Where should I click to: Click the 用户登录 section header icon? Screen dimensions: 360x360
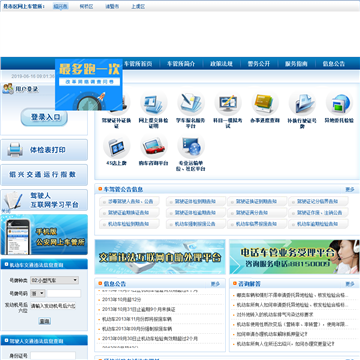pyautogui.click(x=8, y=89)
